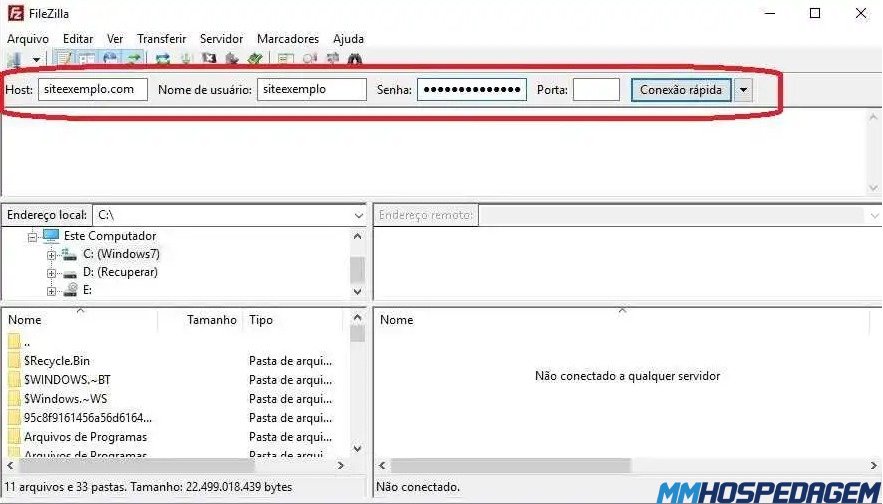
Task: Toggle synchronized browsing icon
Action: click(x=332, y=59)
